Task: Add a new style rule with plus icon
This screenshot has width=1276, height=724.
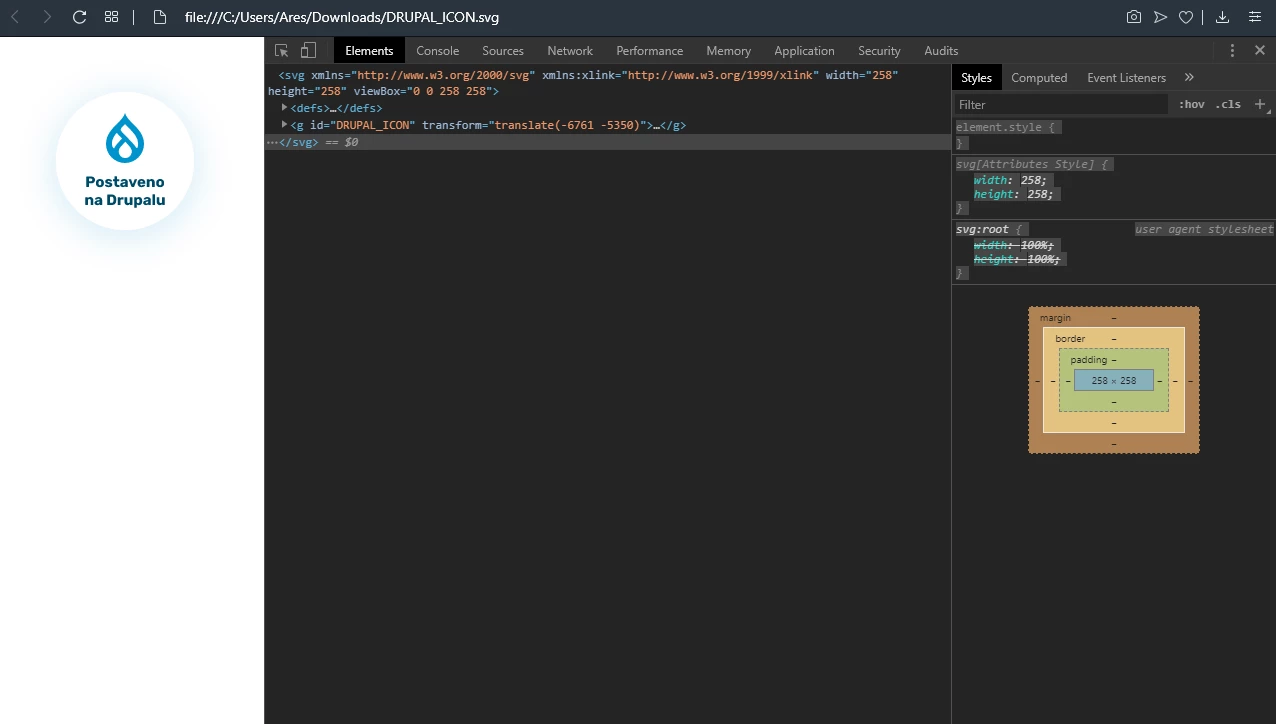Action: point(1260,104)
